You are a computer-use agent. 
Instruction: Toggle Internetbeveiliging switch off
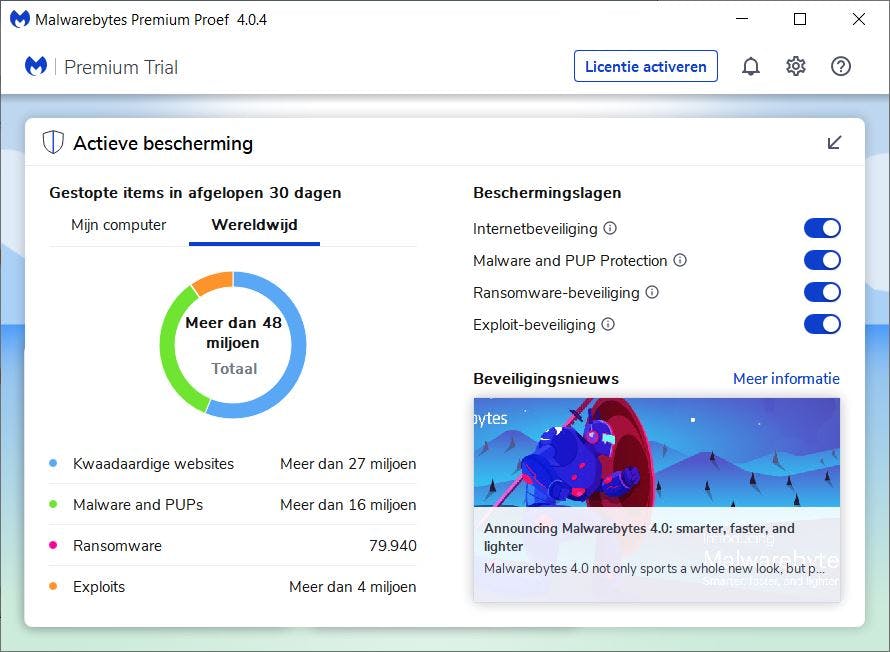(x=822, y=228)
